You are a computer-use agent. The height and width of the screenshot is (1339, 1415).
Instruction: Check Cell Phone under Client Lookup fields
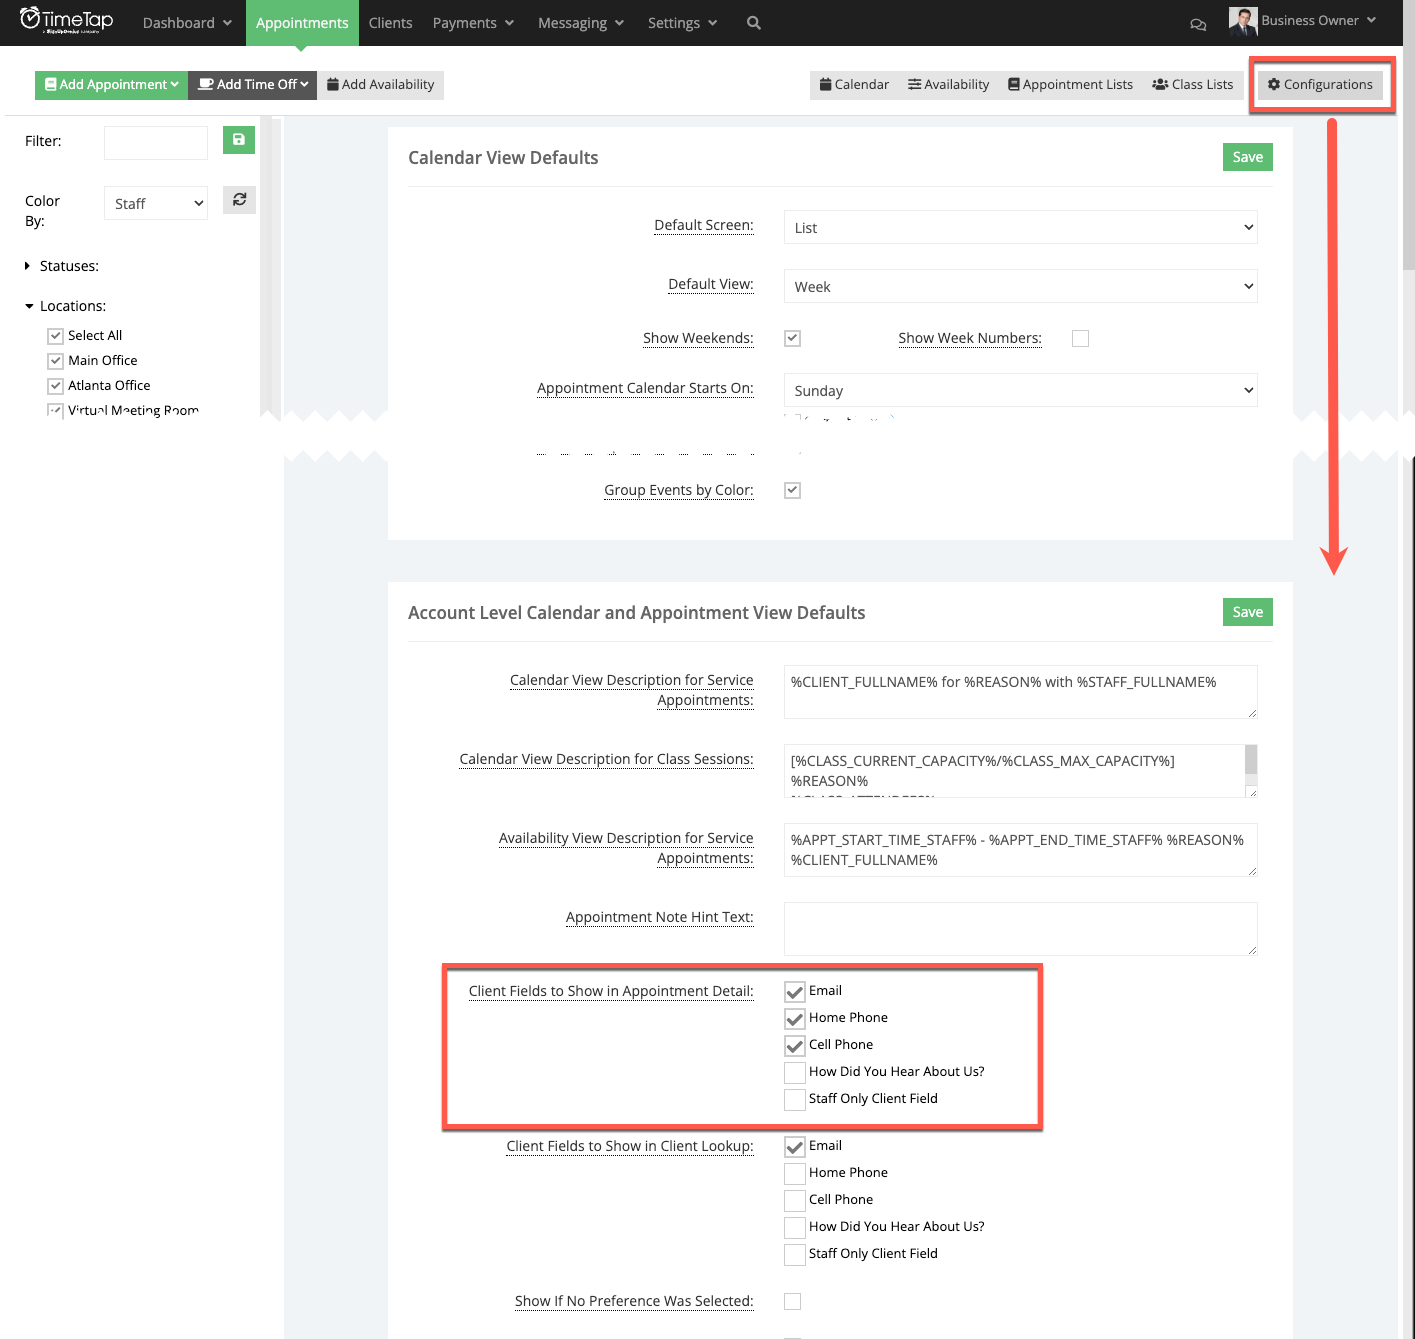(x=794, y=1200)
